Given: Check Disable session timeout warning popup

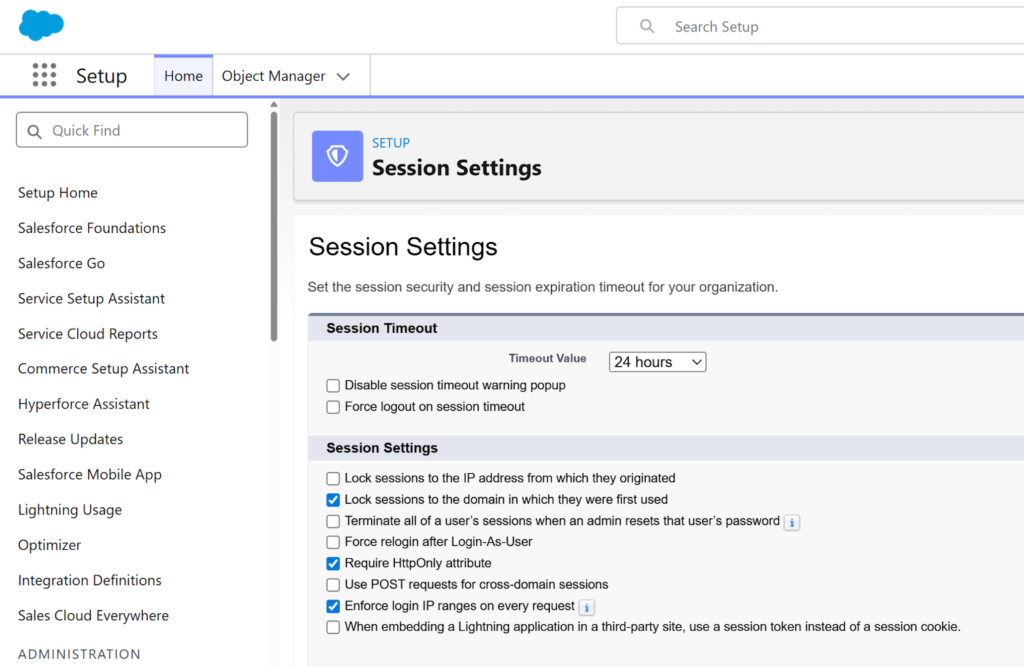Looking at the screenshot, I should pyautogui.click(x=333, y=386).
